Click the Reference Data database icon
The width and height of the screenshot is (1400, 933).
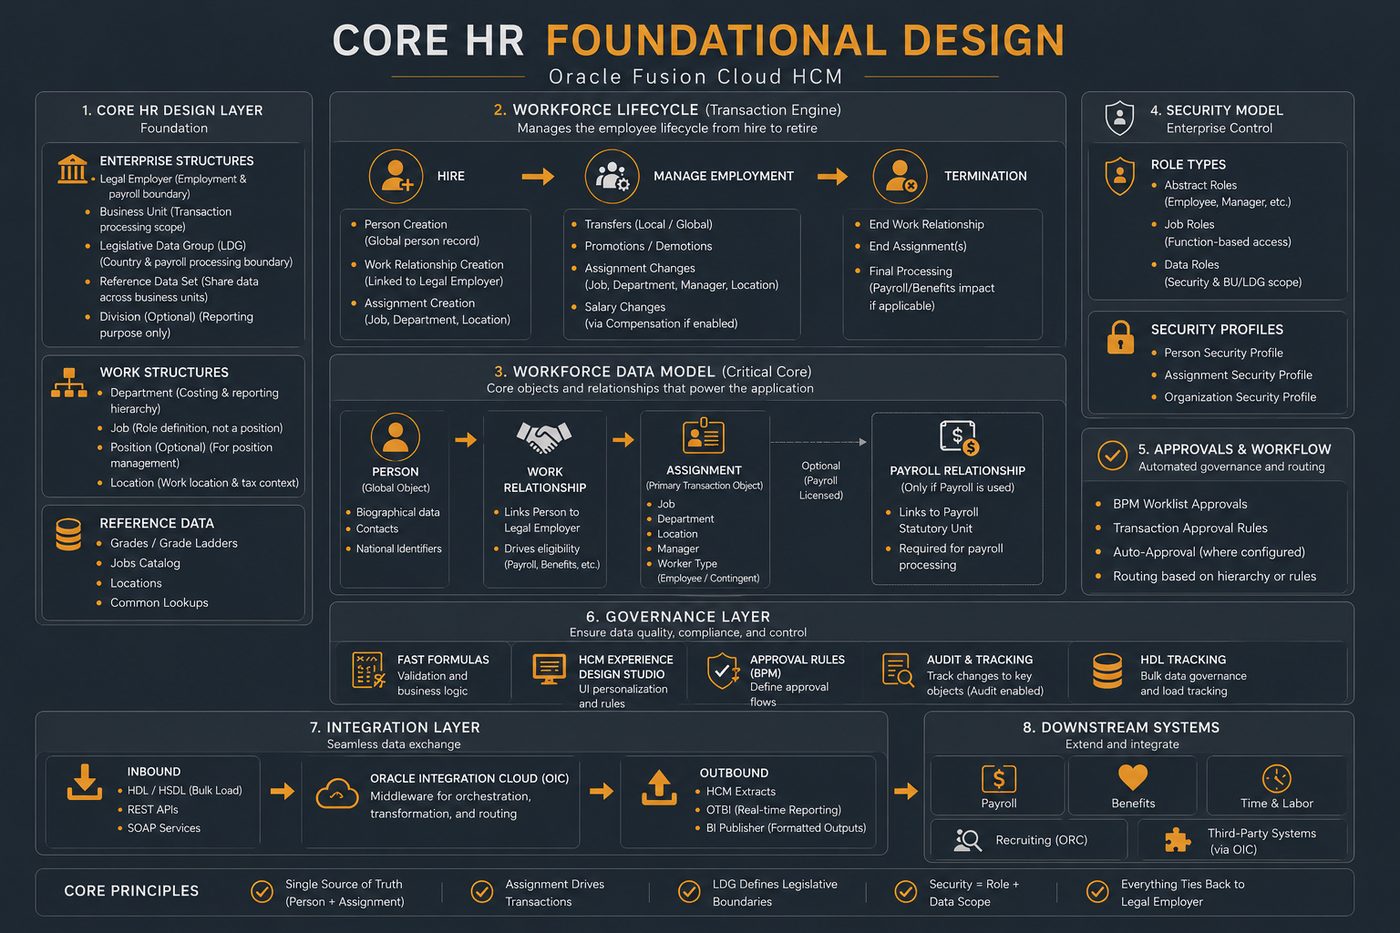(x=68, y=534)
